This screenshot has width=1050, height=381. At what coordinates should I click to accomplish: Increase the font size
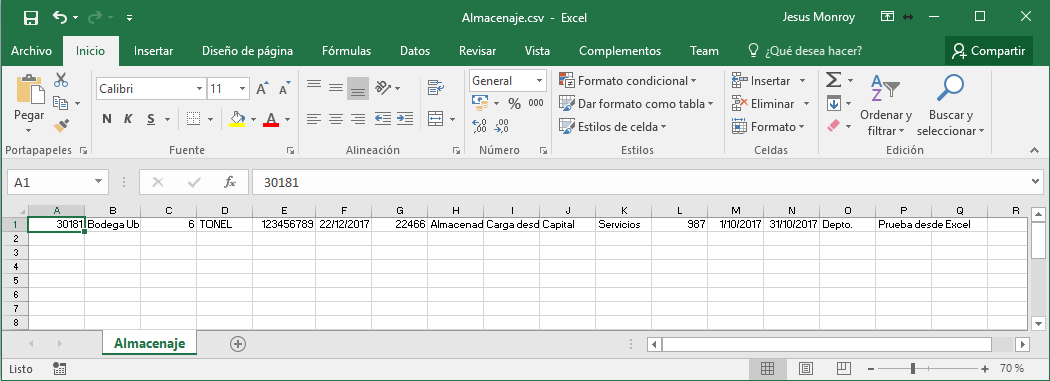[x=262, y=88]
